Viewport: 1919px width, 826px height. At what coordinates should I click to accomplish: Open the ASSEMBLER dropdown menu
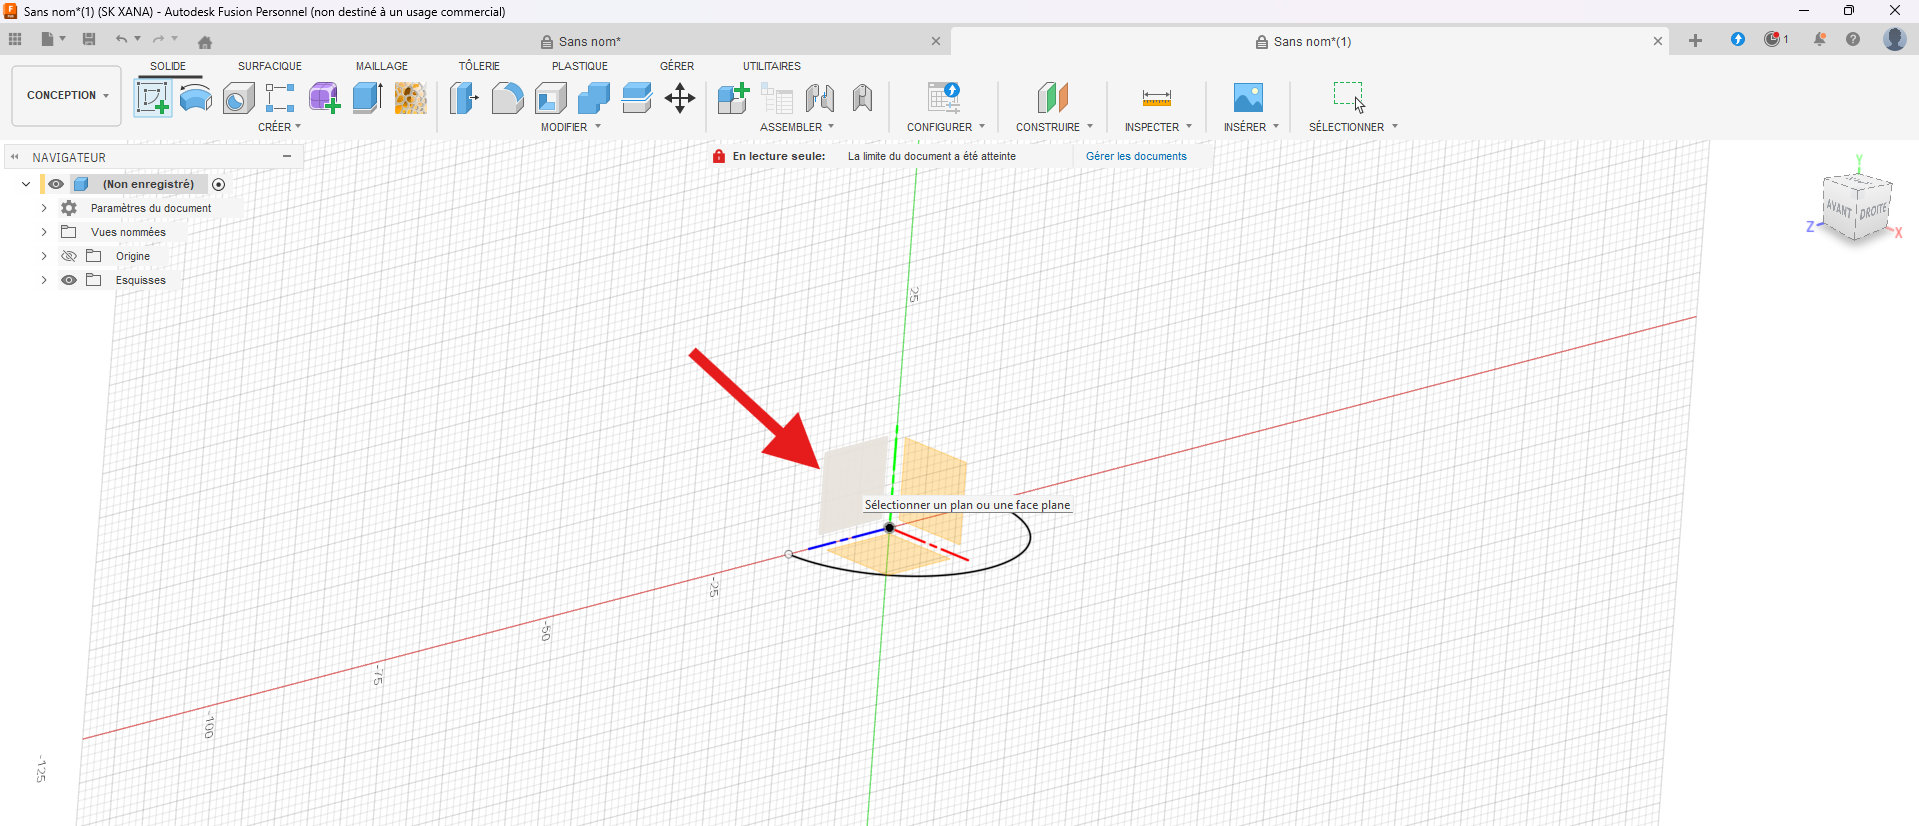[797, 127]
